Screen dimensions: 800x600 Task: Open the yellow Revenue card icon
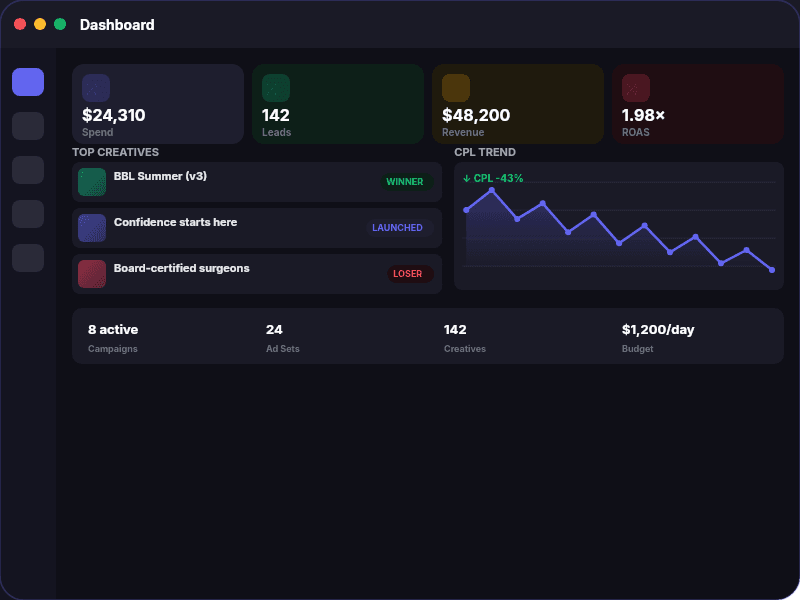[456, 88]
